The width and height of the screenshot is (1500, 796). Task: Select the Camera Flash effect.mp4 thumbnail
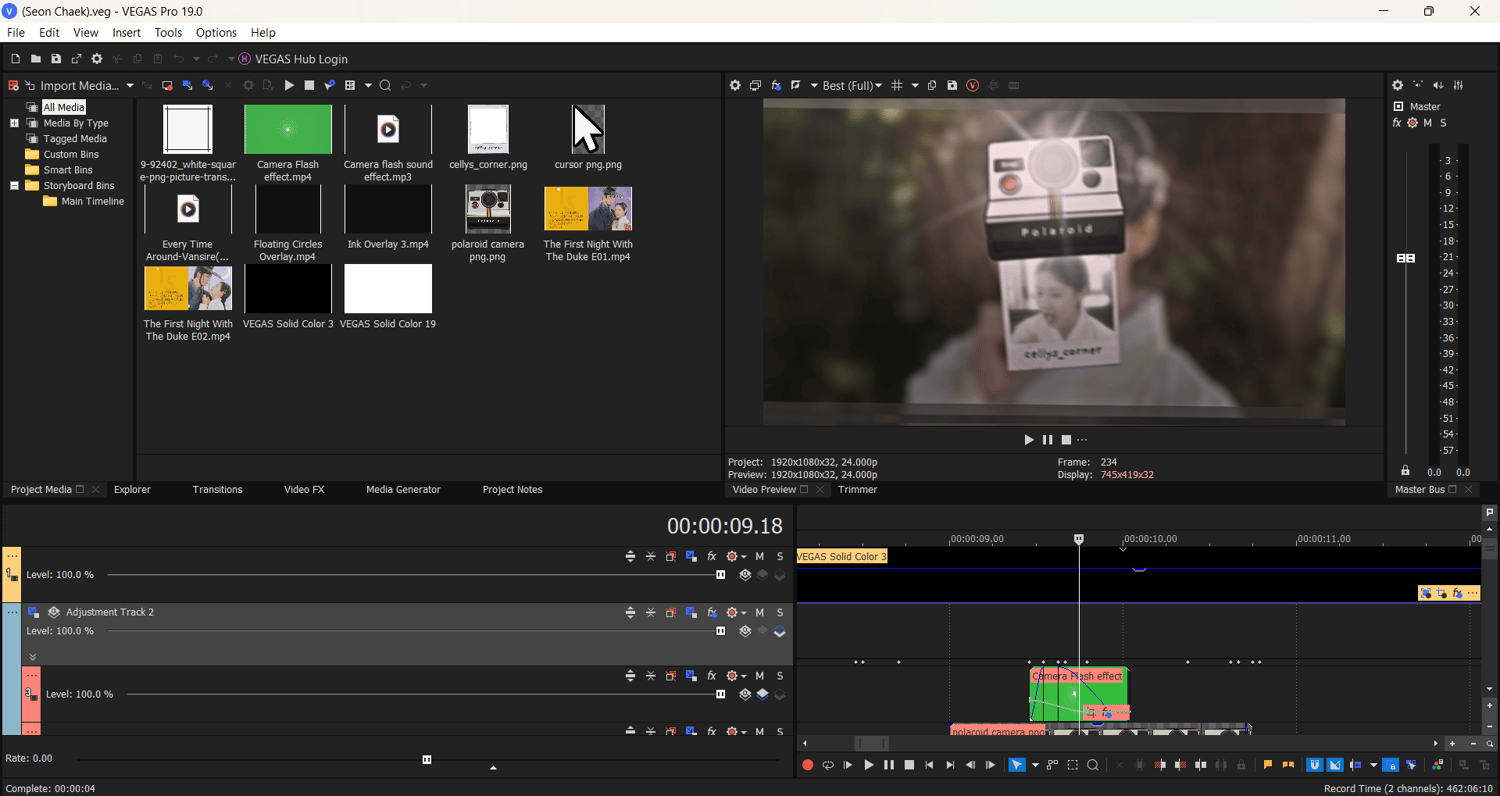coord(288,129)
